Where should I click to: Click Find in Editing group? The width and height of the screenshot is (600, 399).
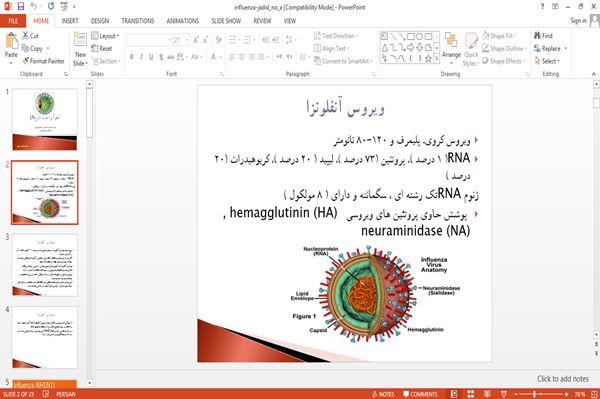pyautogui.click(x=543, y=36)
